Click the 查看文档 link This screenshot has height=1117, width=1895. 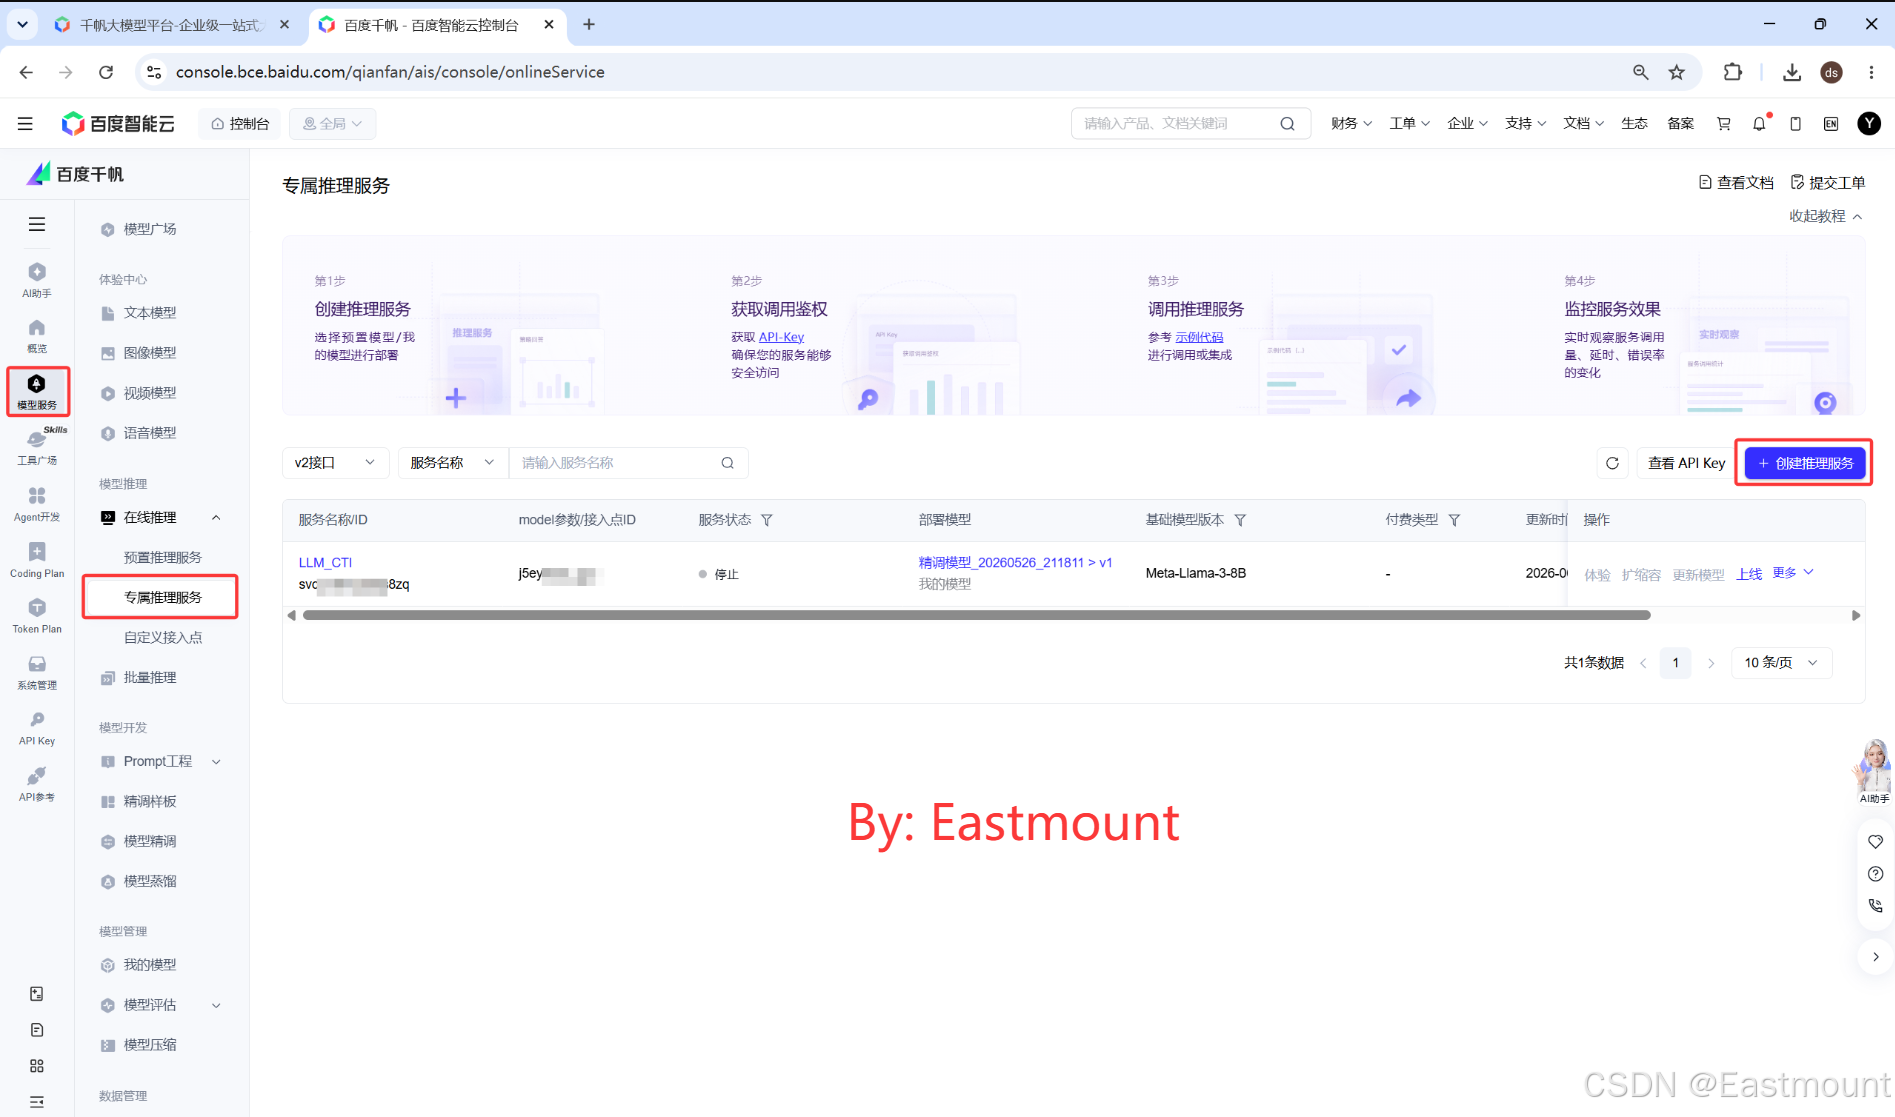[1736, 182]
